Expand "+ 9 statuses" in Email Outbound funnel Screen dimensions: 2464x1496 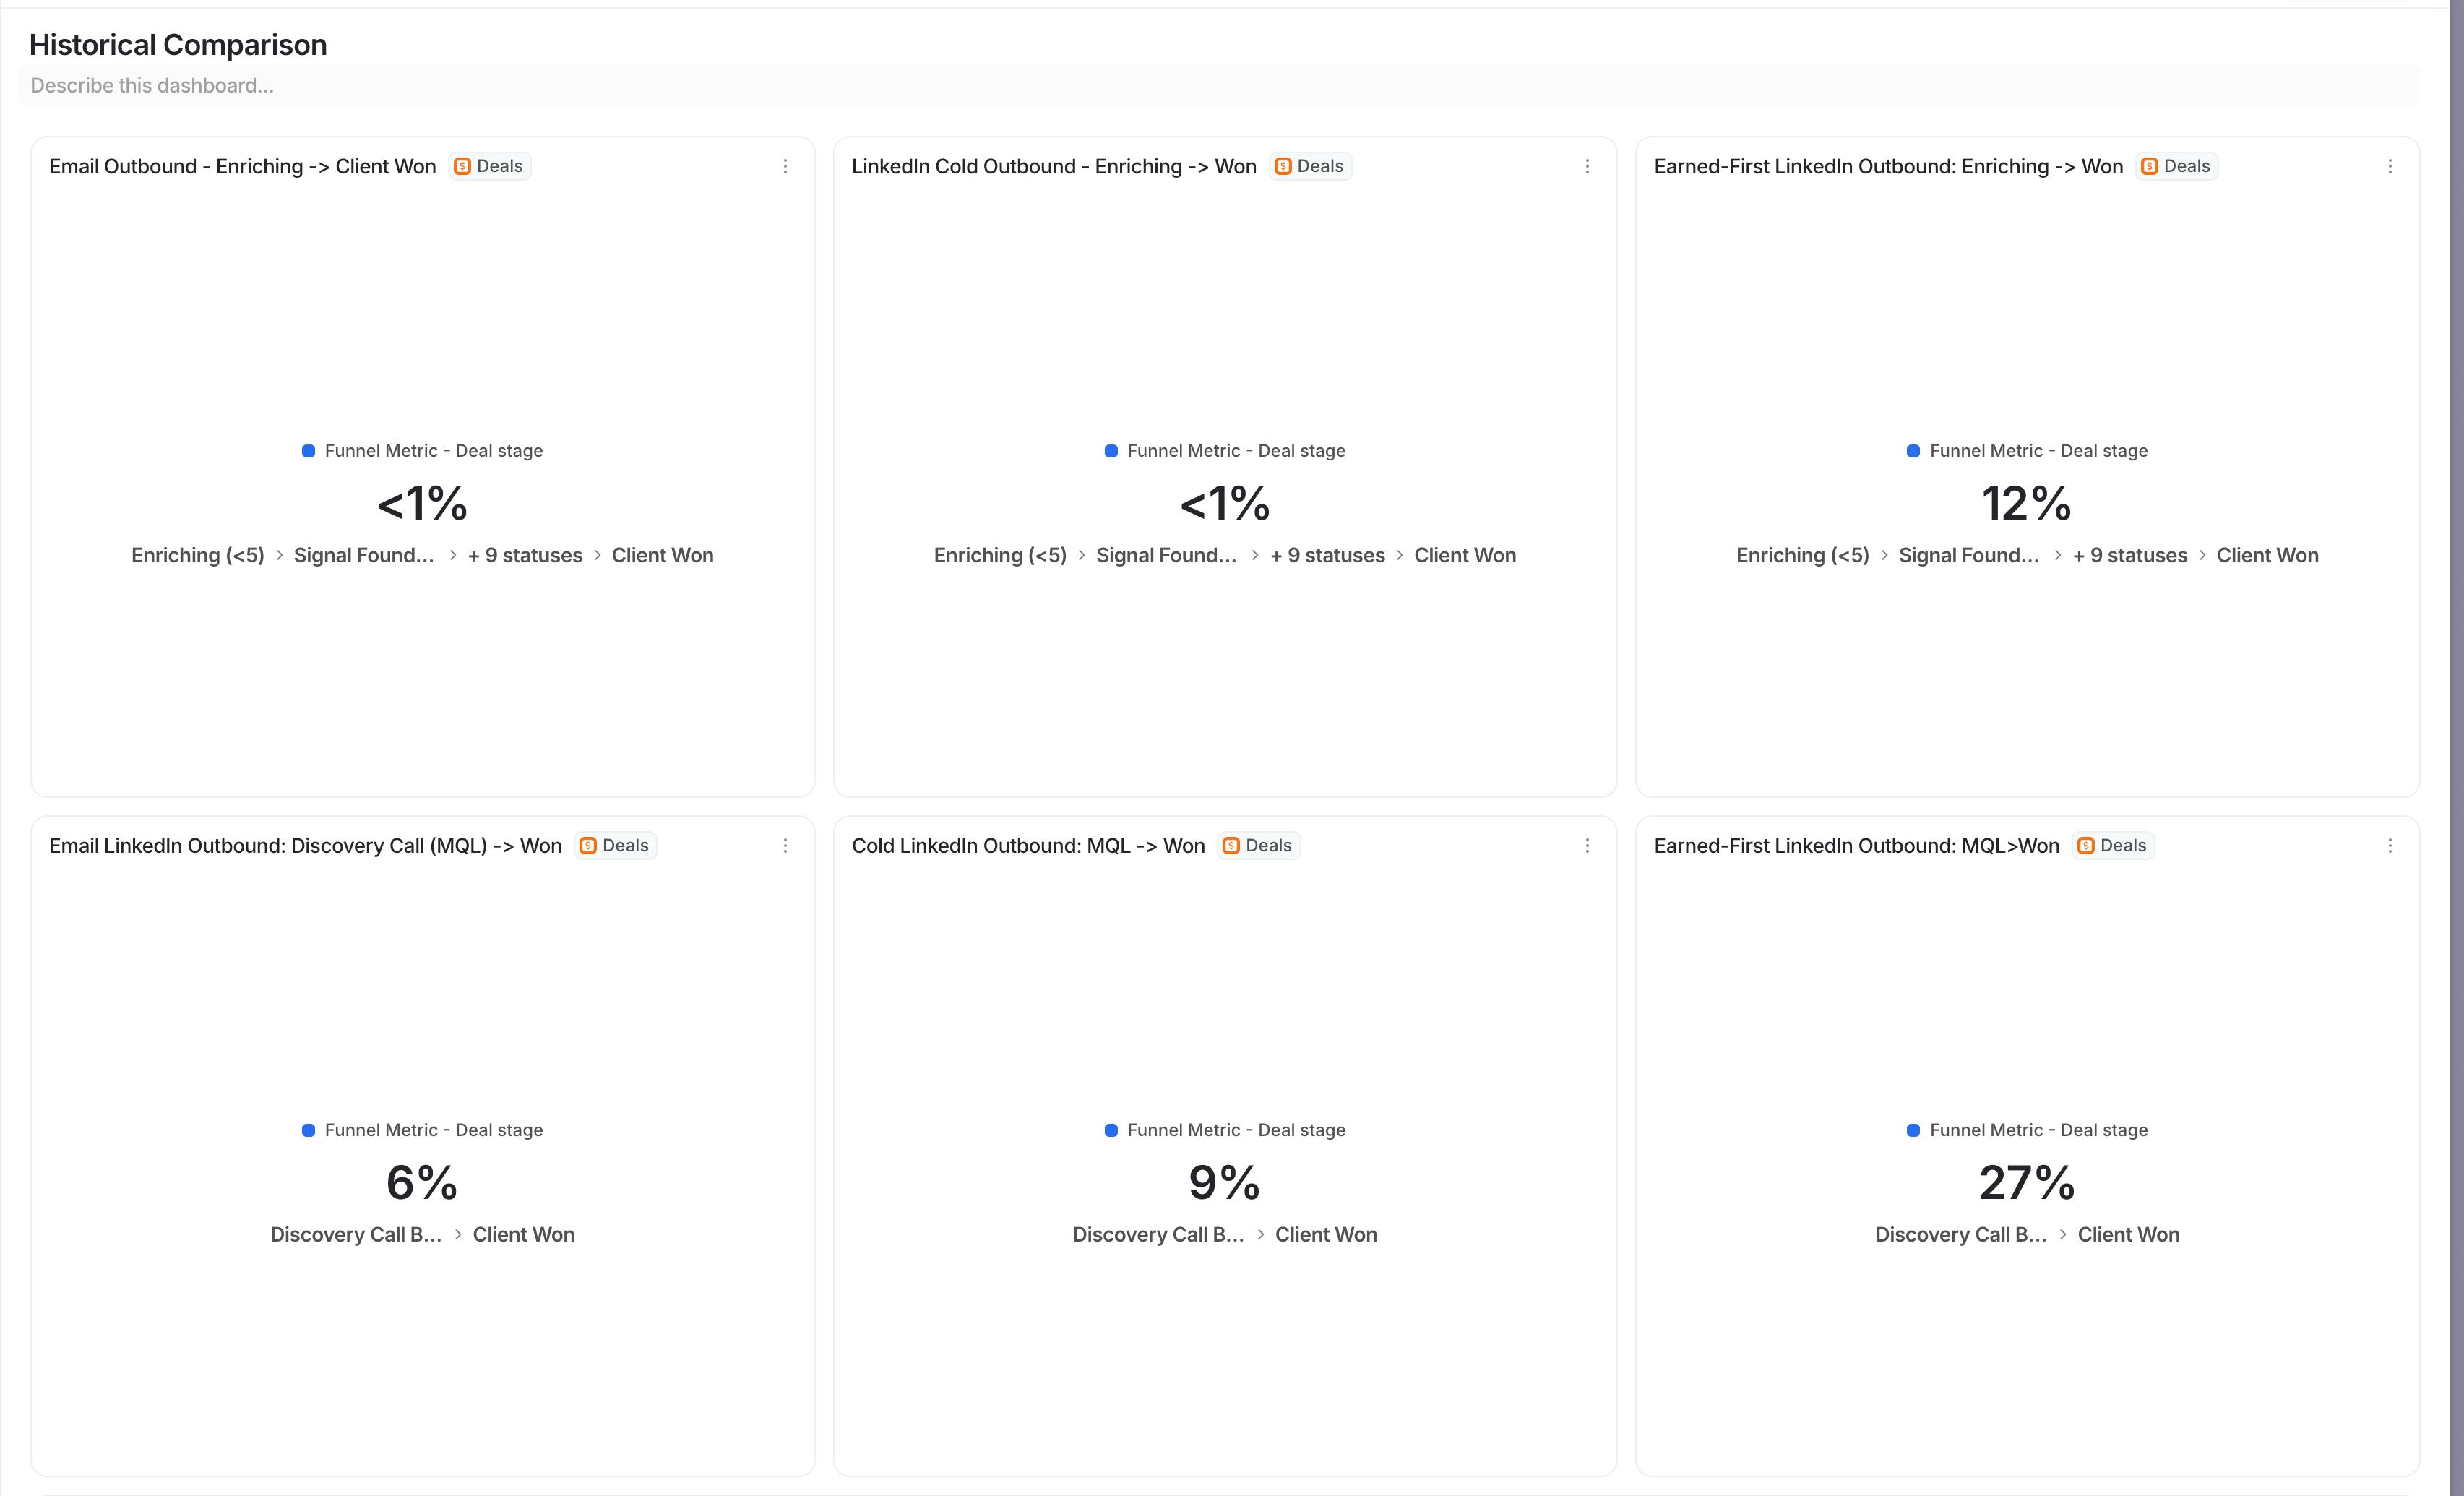(x=525, y=555)
